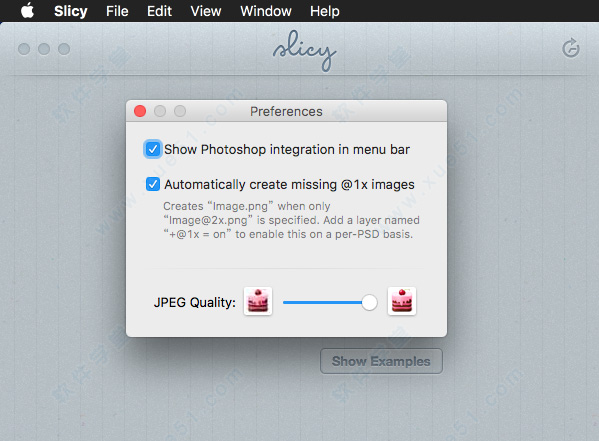Click the Show Examples button

(x=381, y=361)
